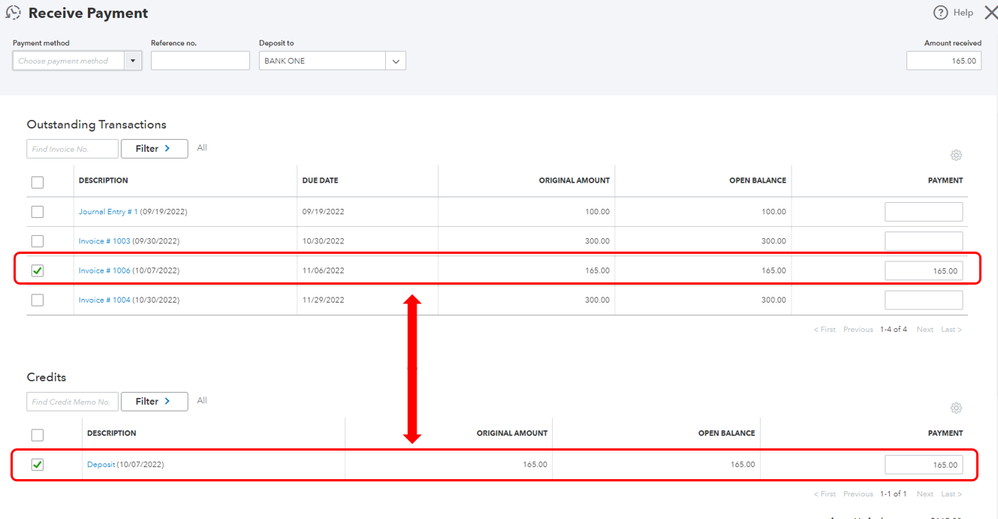Viewport: 998px width, 519px height.
Task: Click payment field for Journal Entry # 1
Action: (x=924, y=211)
